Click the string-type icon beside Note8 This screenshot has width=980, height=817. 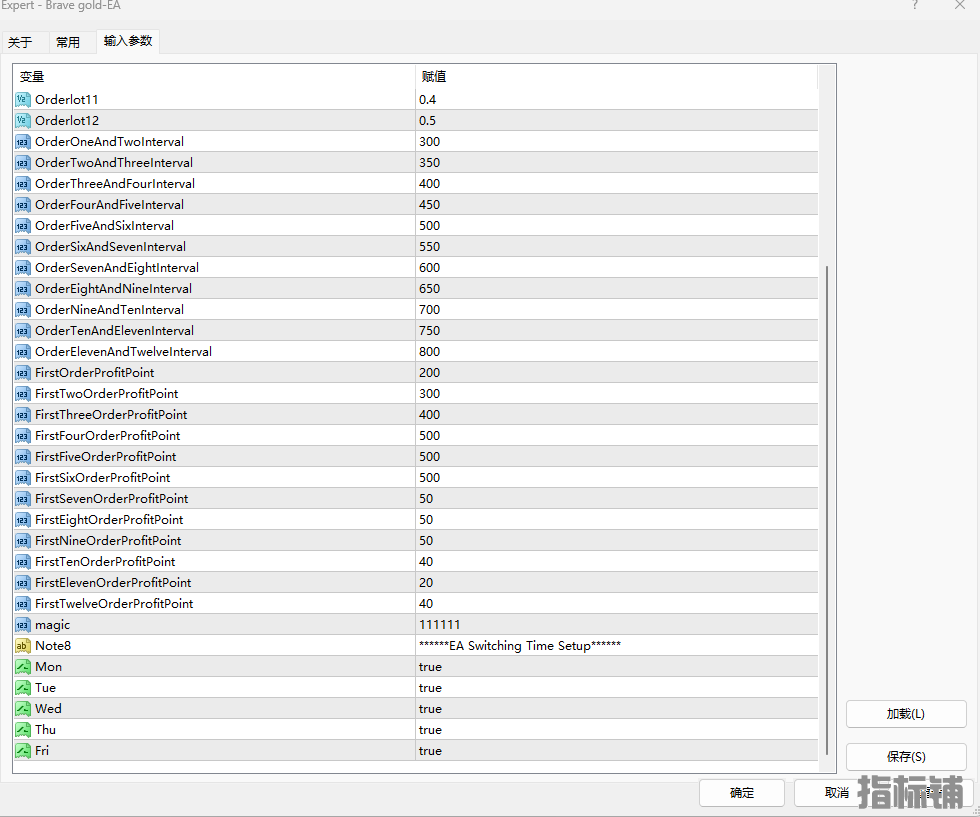coord(22,646)
